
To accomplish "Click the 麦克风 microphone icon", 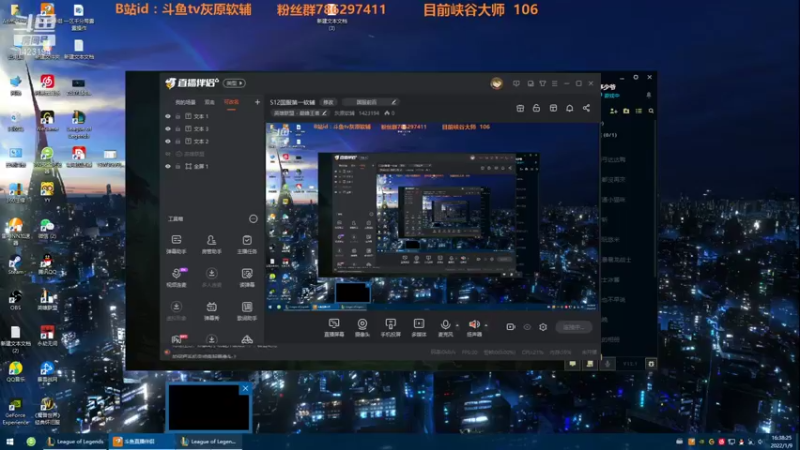I will pyautogui.click(x=445, y=324).
